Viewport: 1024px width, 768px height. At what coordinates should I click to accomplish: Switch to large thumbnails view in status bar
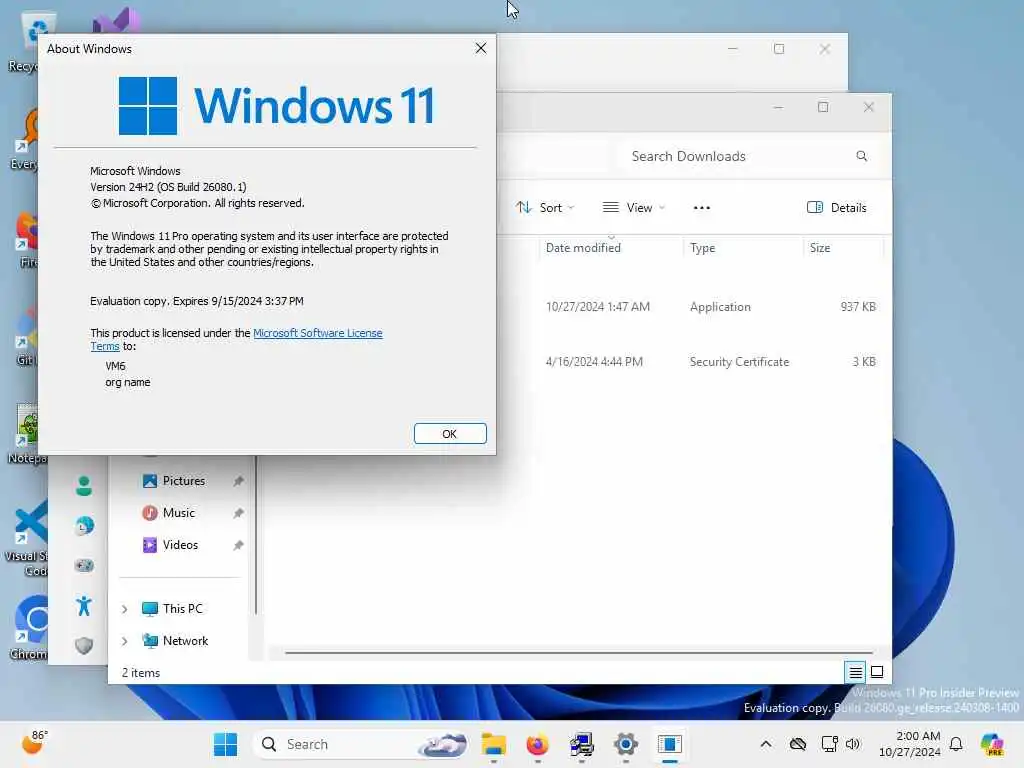[877, 672]
